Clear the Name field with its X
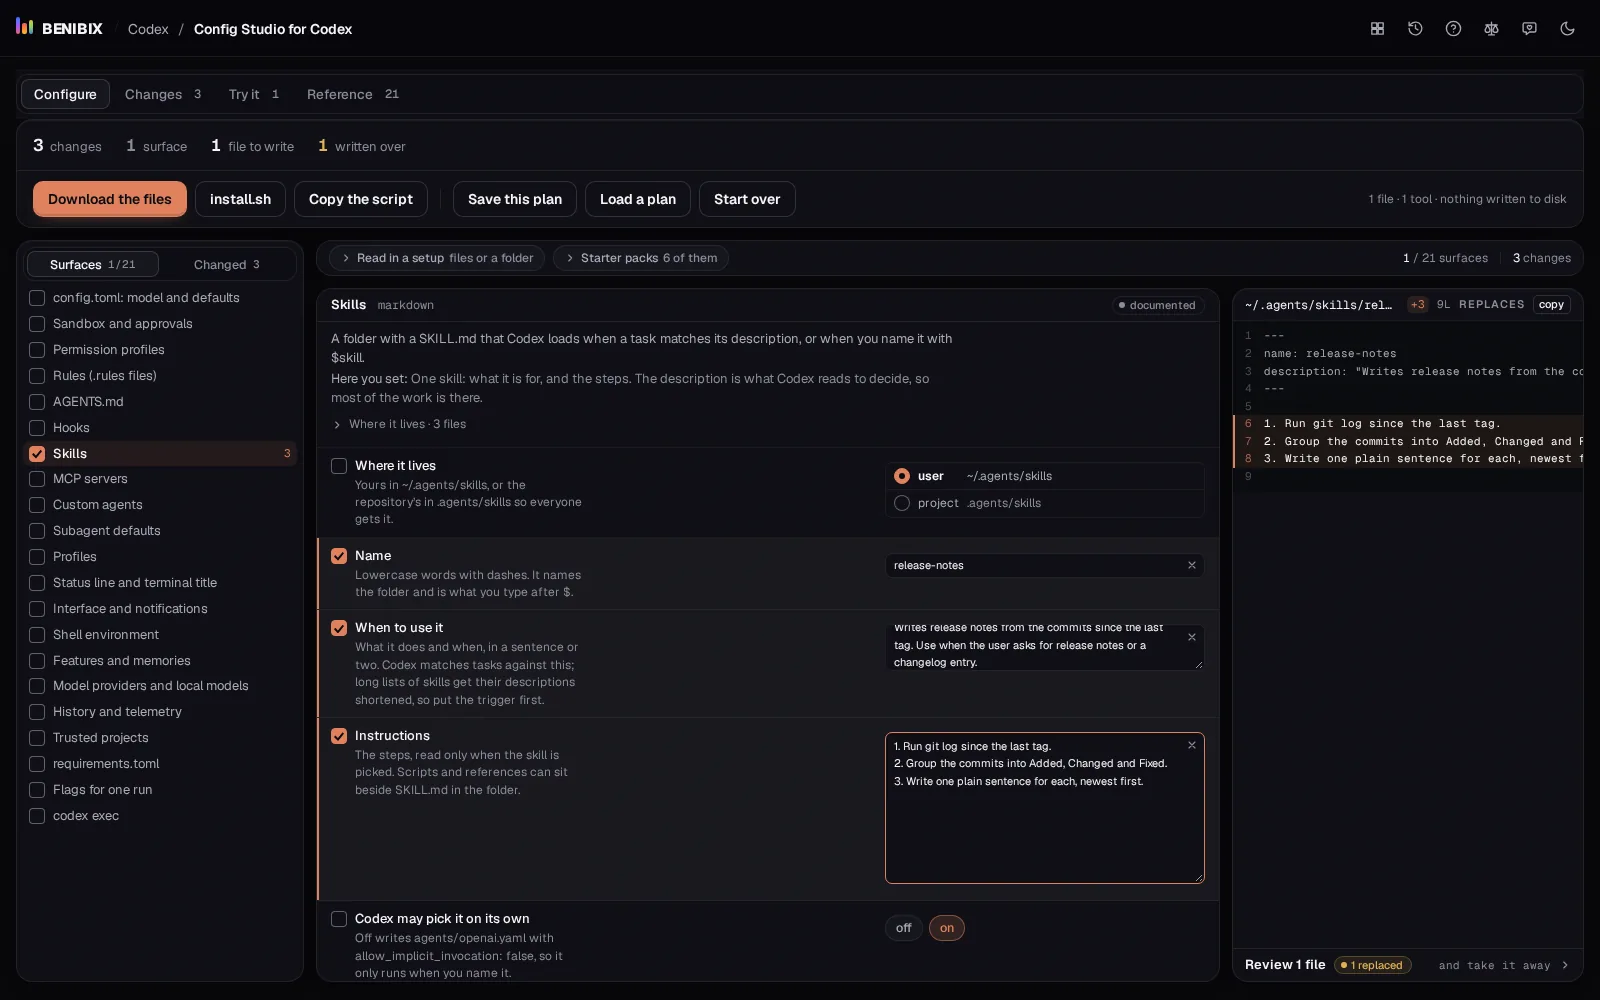 coord(1192,565)
